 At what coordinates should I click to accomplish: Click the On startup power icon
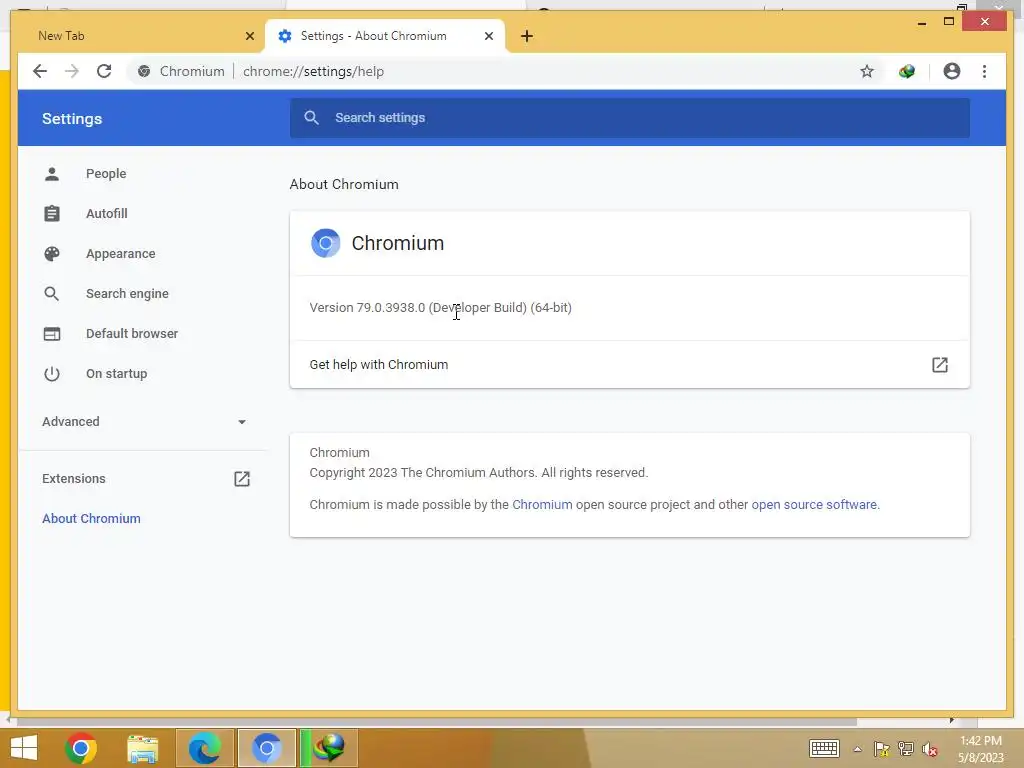coord(52,374)
